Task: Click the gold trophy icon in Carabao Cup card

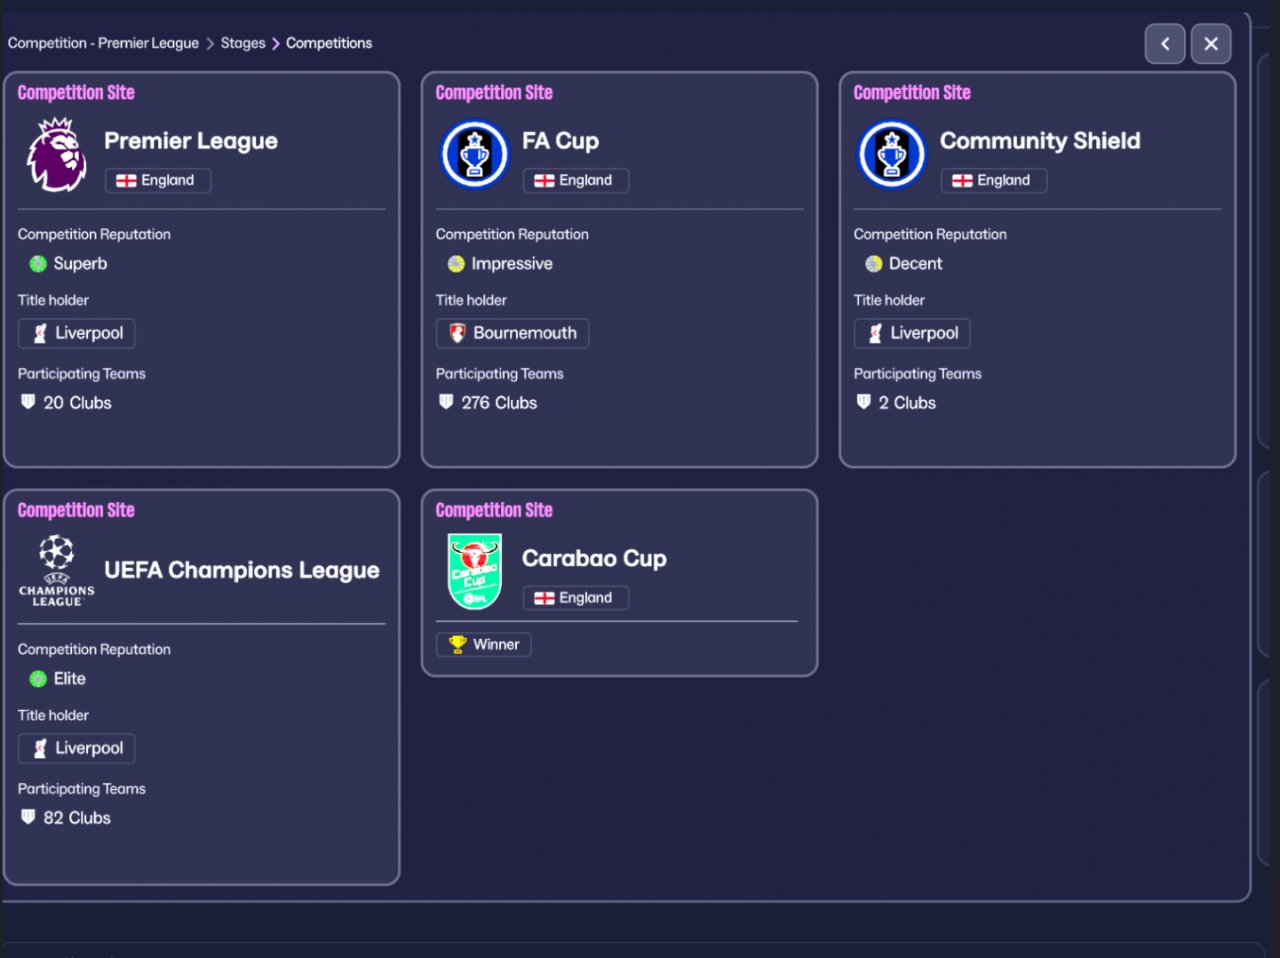Action: 457,644
